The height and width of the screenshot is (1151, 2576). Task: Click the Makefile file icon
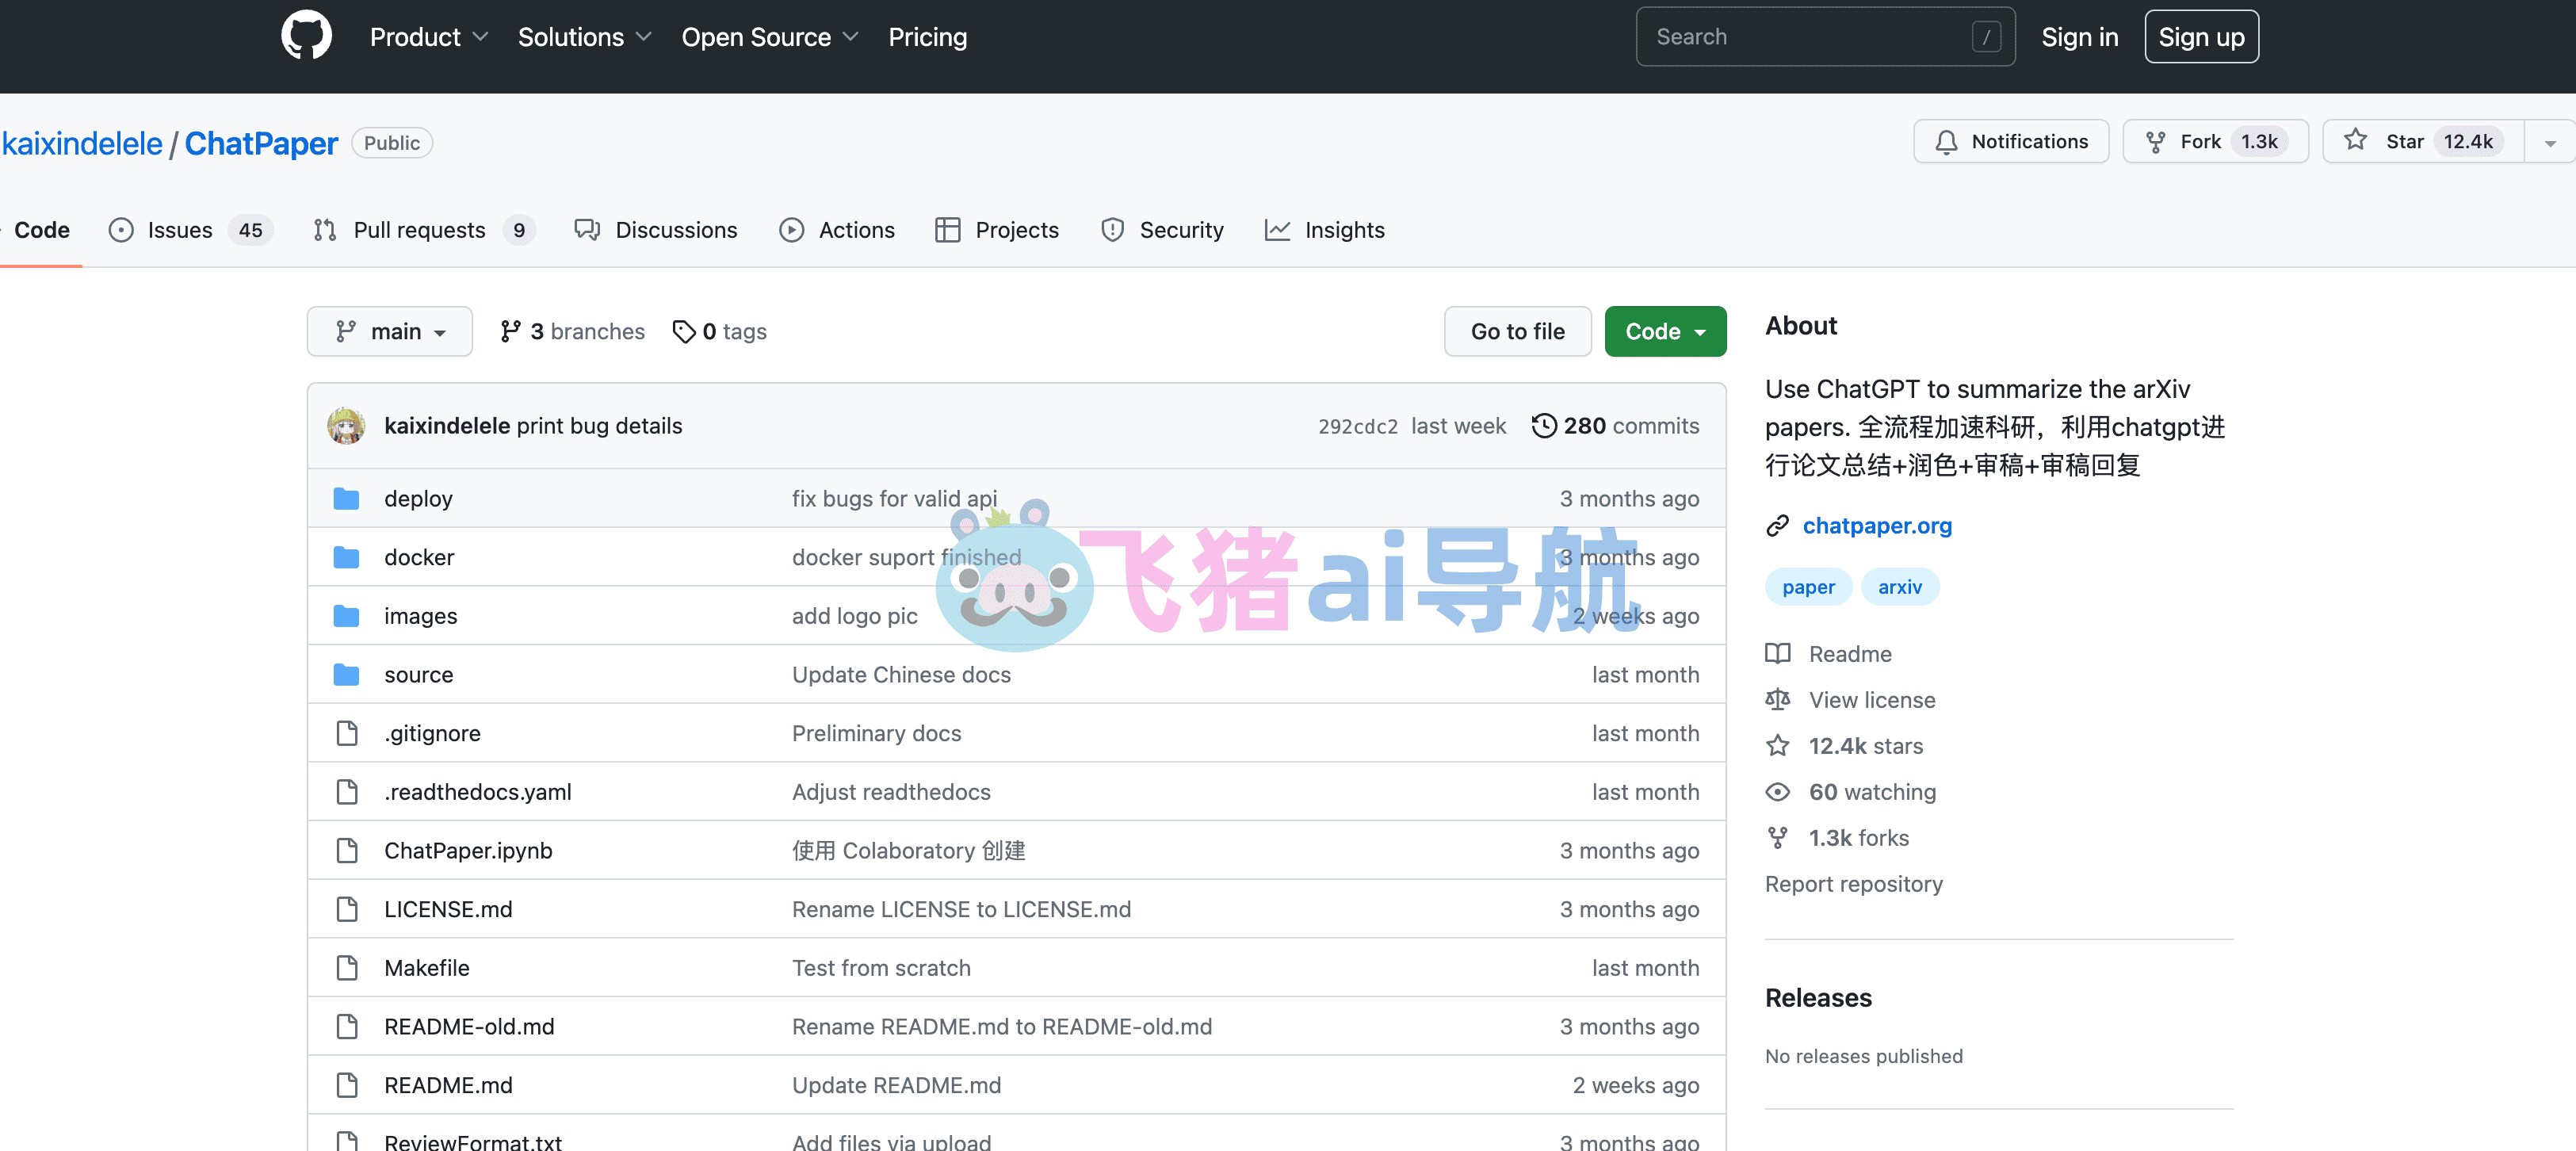point(347,968)
